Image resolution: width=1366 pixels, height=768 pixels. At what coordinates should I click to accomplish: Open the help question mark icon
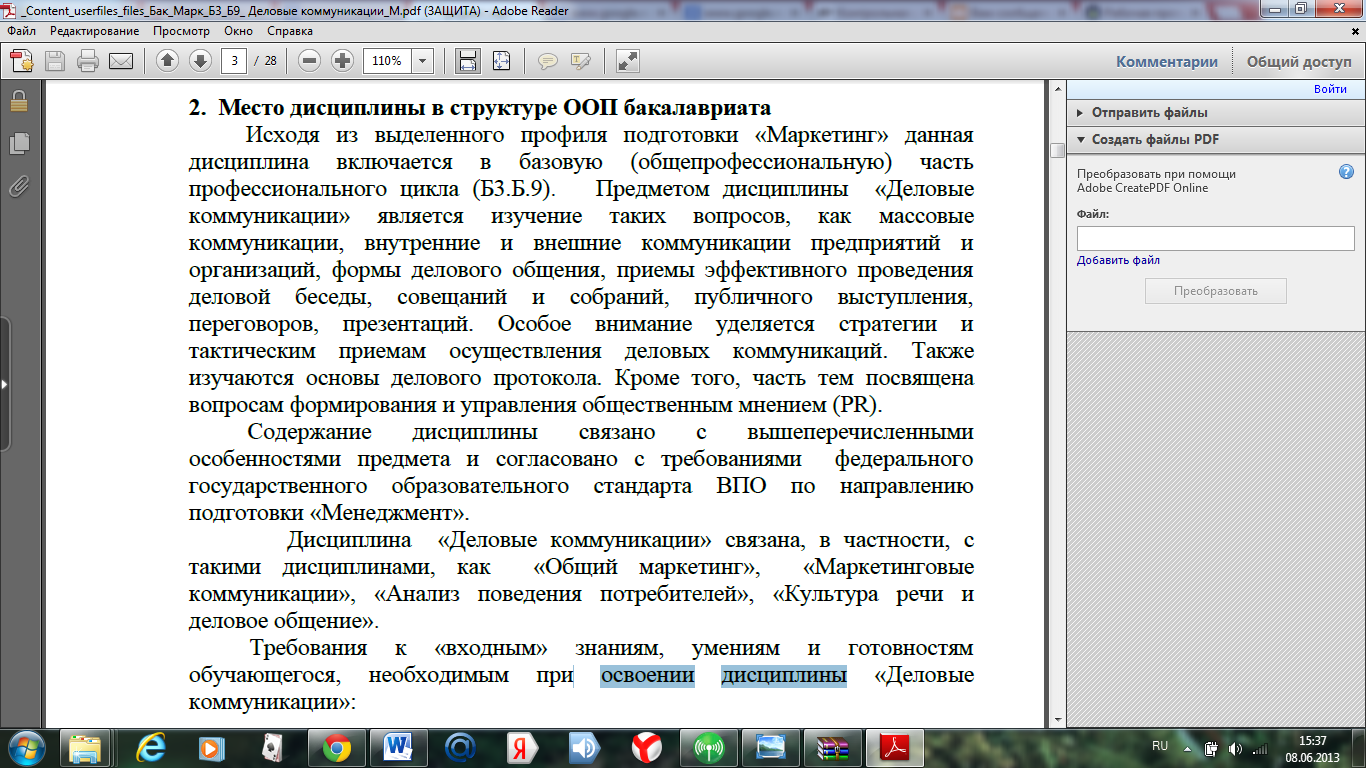coord(1346,172)
